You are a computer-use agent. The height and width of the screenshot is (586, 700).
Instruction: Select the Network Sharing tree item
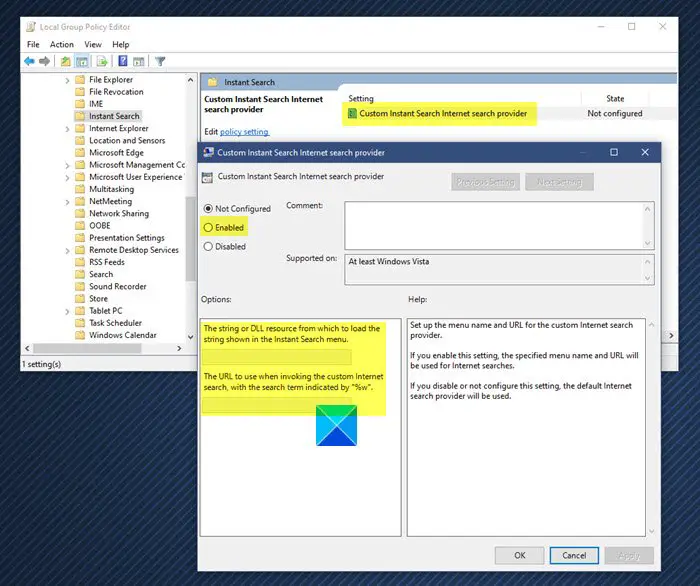click(x=119, y=213)
